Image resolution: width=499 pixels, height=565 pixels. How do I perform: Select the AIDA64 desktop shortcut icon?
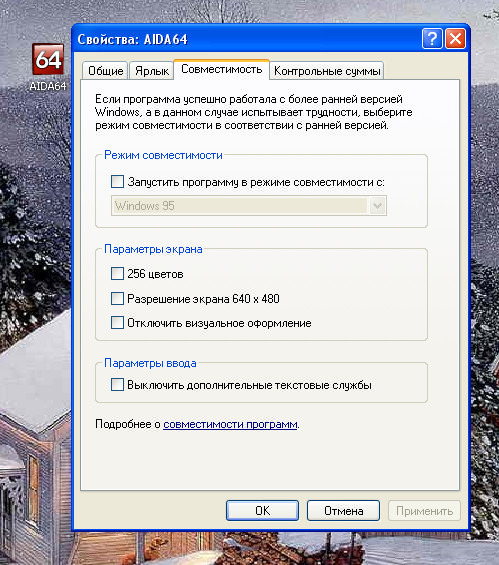click(48, 59)
